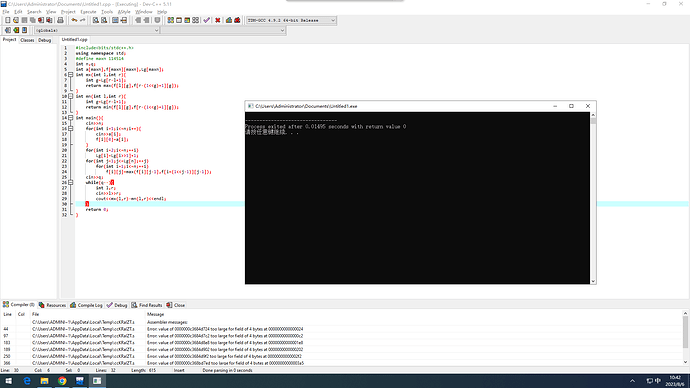Click down arrow of console window scrollbar

click(x=593, y=281)
